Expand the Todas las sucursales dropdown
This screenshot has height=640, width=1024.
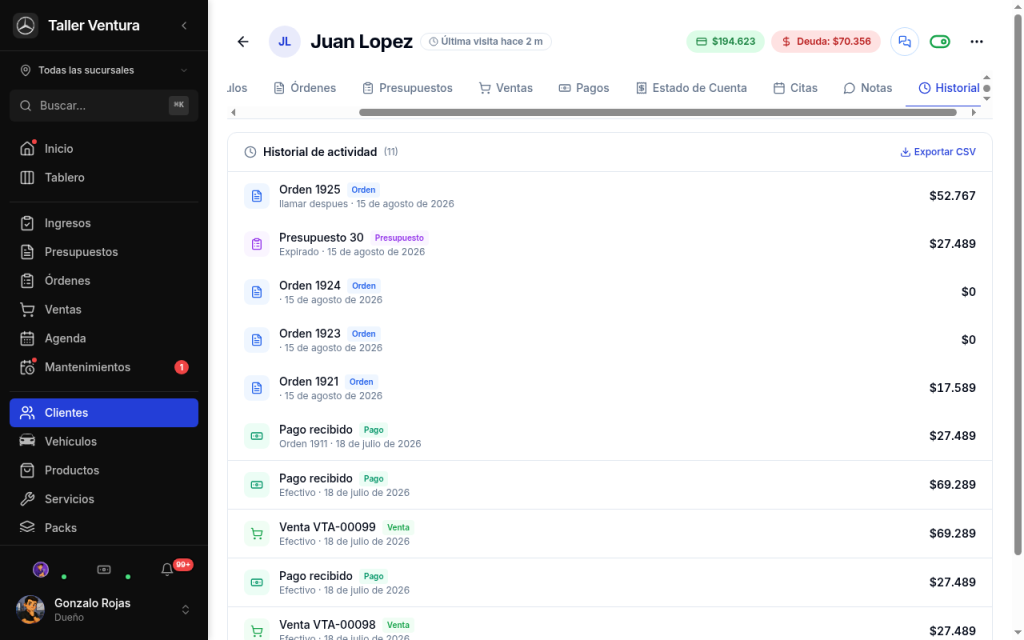point(104,70)
